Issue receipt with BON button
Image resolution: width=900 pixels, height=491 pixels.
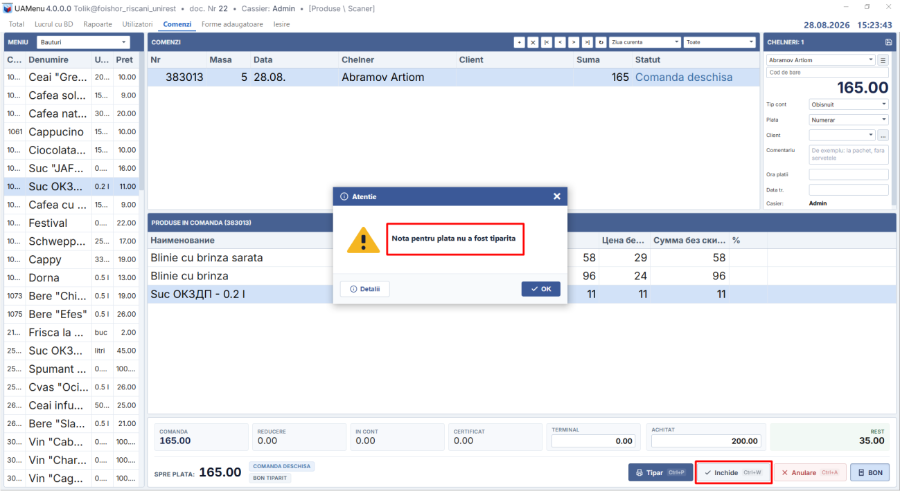point(870,472)
